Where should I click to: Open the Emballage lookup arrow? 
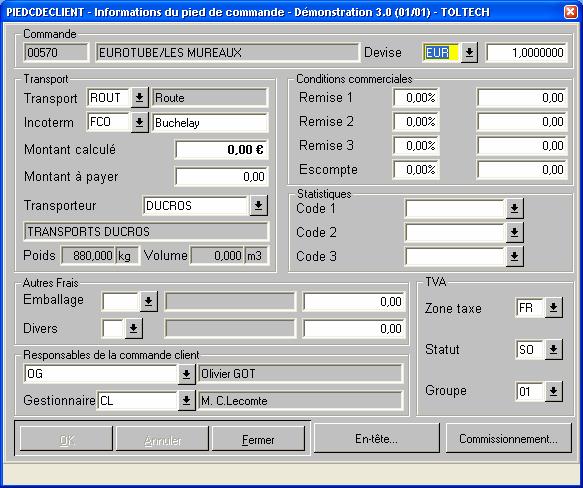coord(148,301)
